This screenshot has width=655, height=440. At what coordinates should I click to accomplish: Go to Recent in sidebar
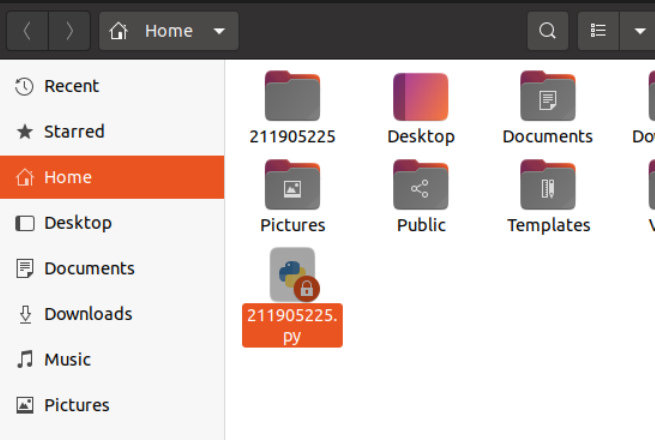[71, 86]
